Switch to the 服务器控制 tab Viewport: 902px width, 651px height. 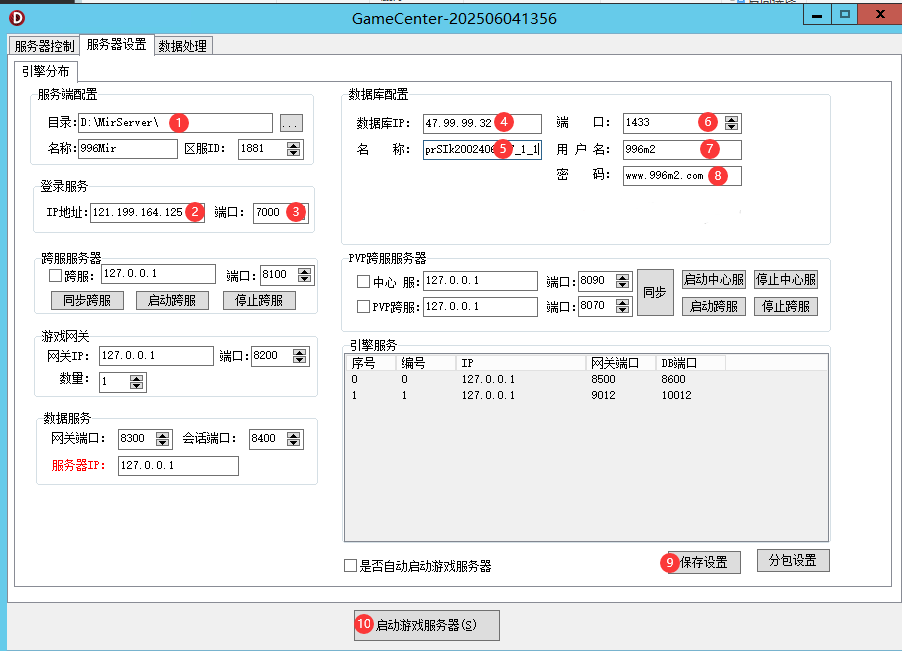(x=44, y=46)
